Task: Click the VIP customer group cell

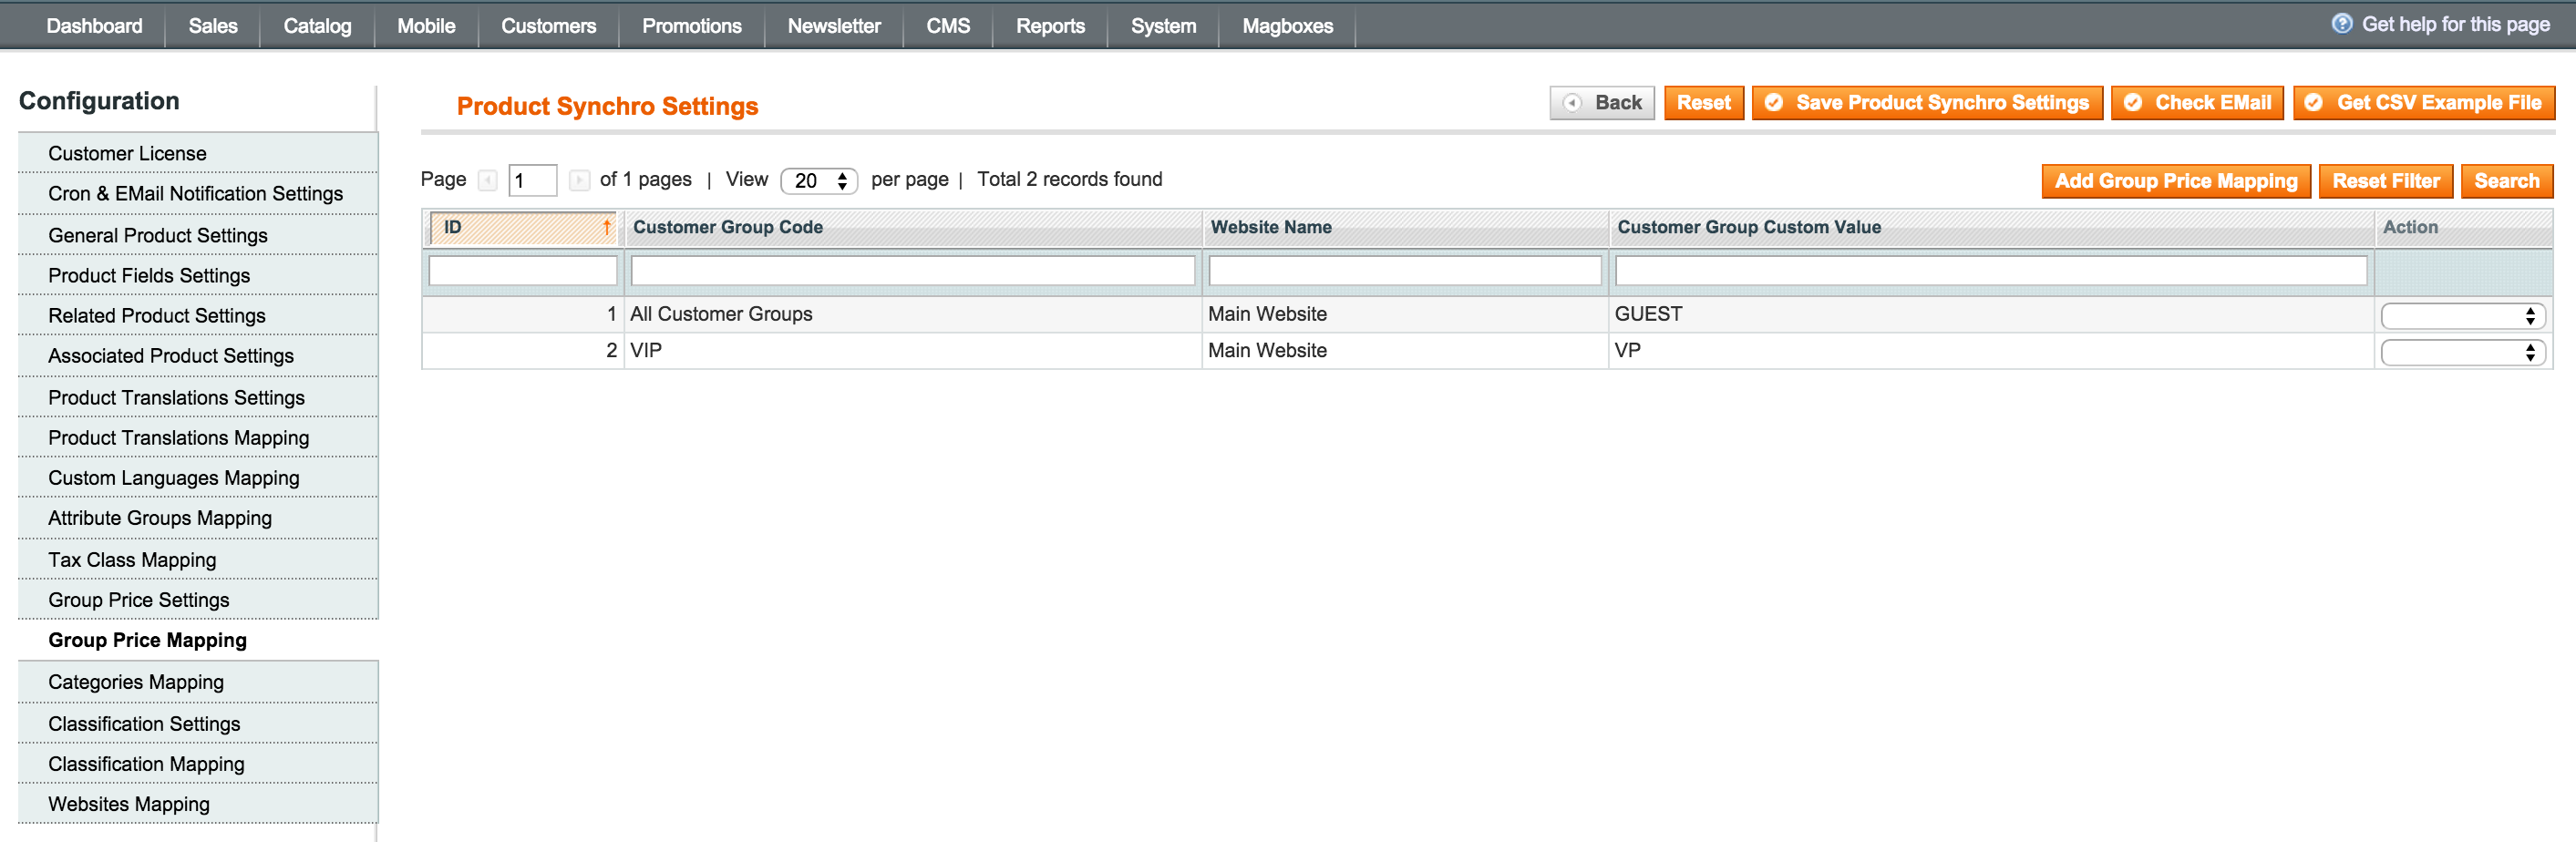Action: (x=913, y=351)
